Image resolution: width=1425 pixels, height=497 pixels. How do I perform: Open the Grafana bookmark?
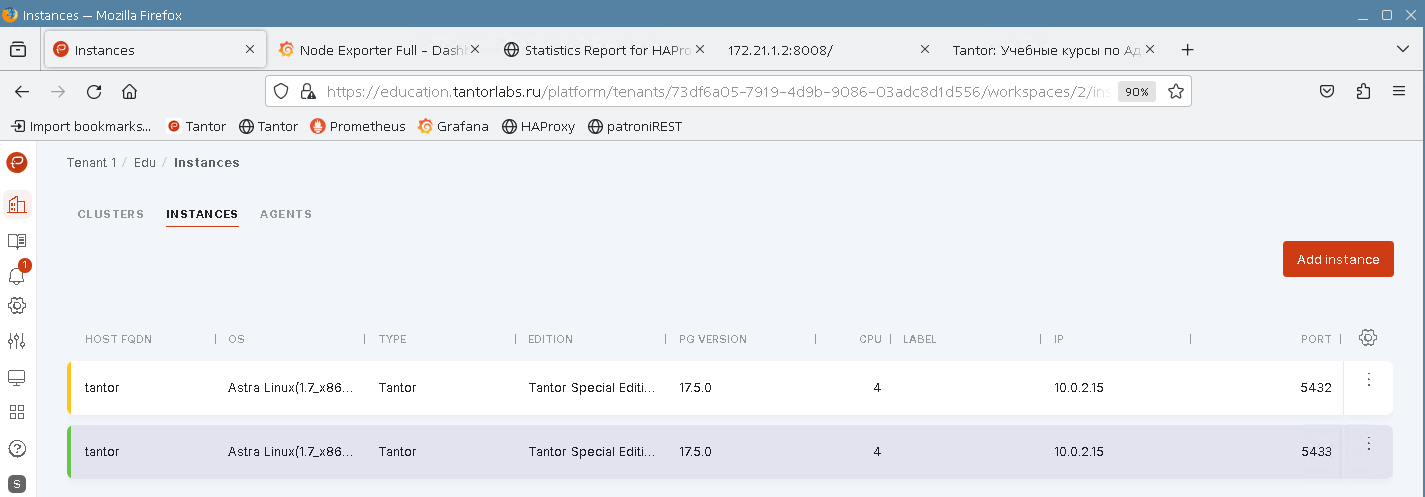453,126
